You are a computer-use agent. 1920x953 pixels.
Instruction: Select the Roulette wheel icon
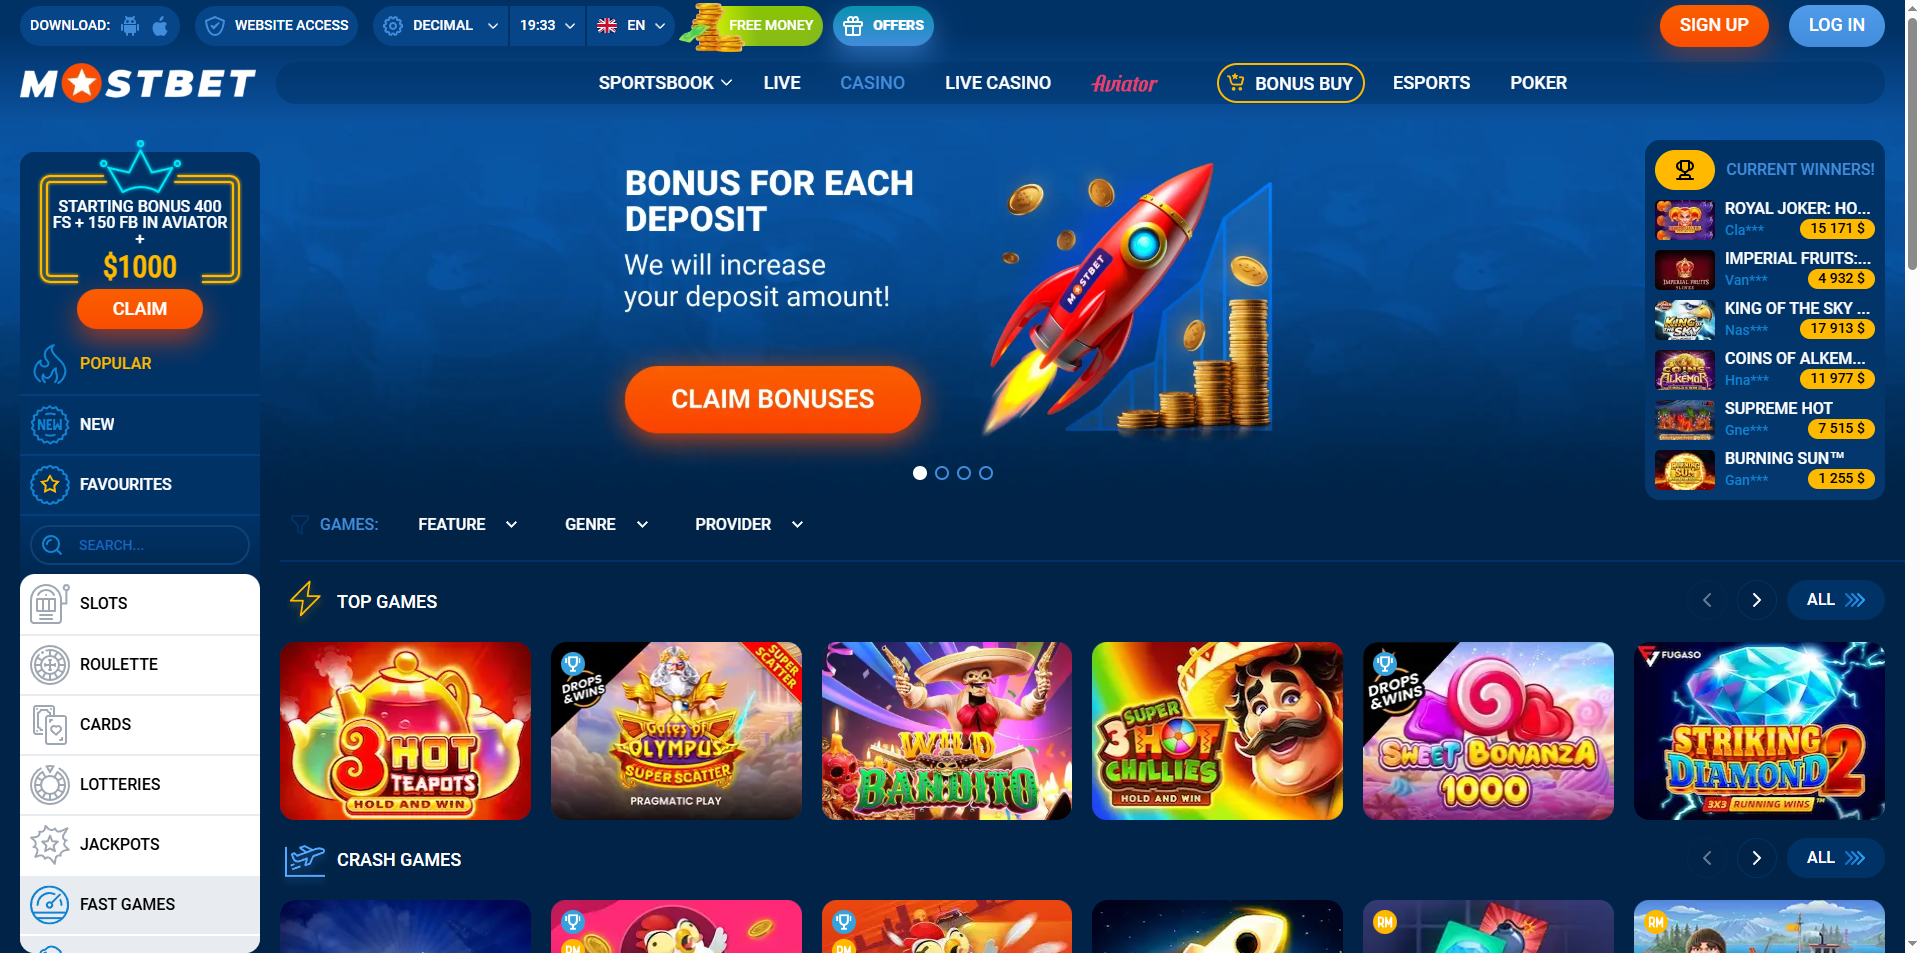pos(49,665)
